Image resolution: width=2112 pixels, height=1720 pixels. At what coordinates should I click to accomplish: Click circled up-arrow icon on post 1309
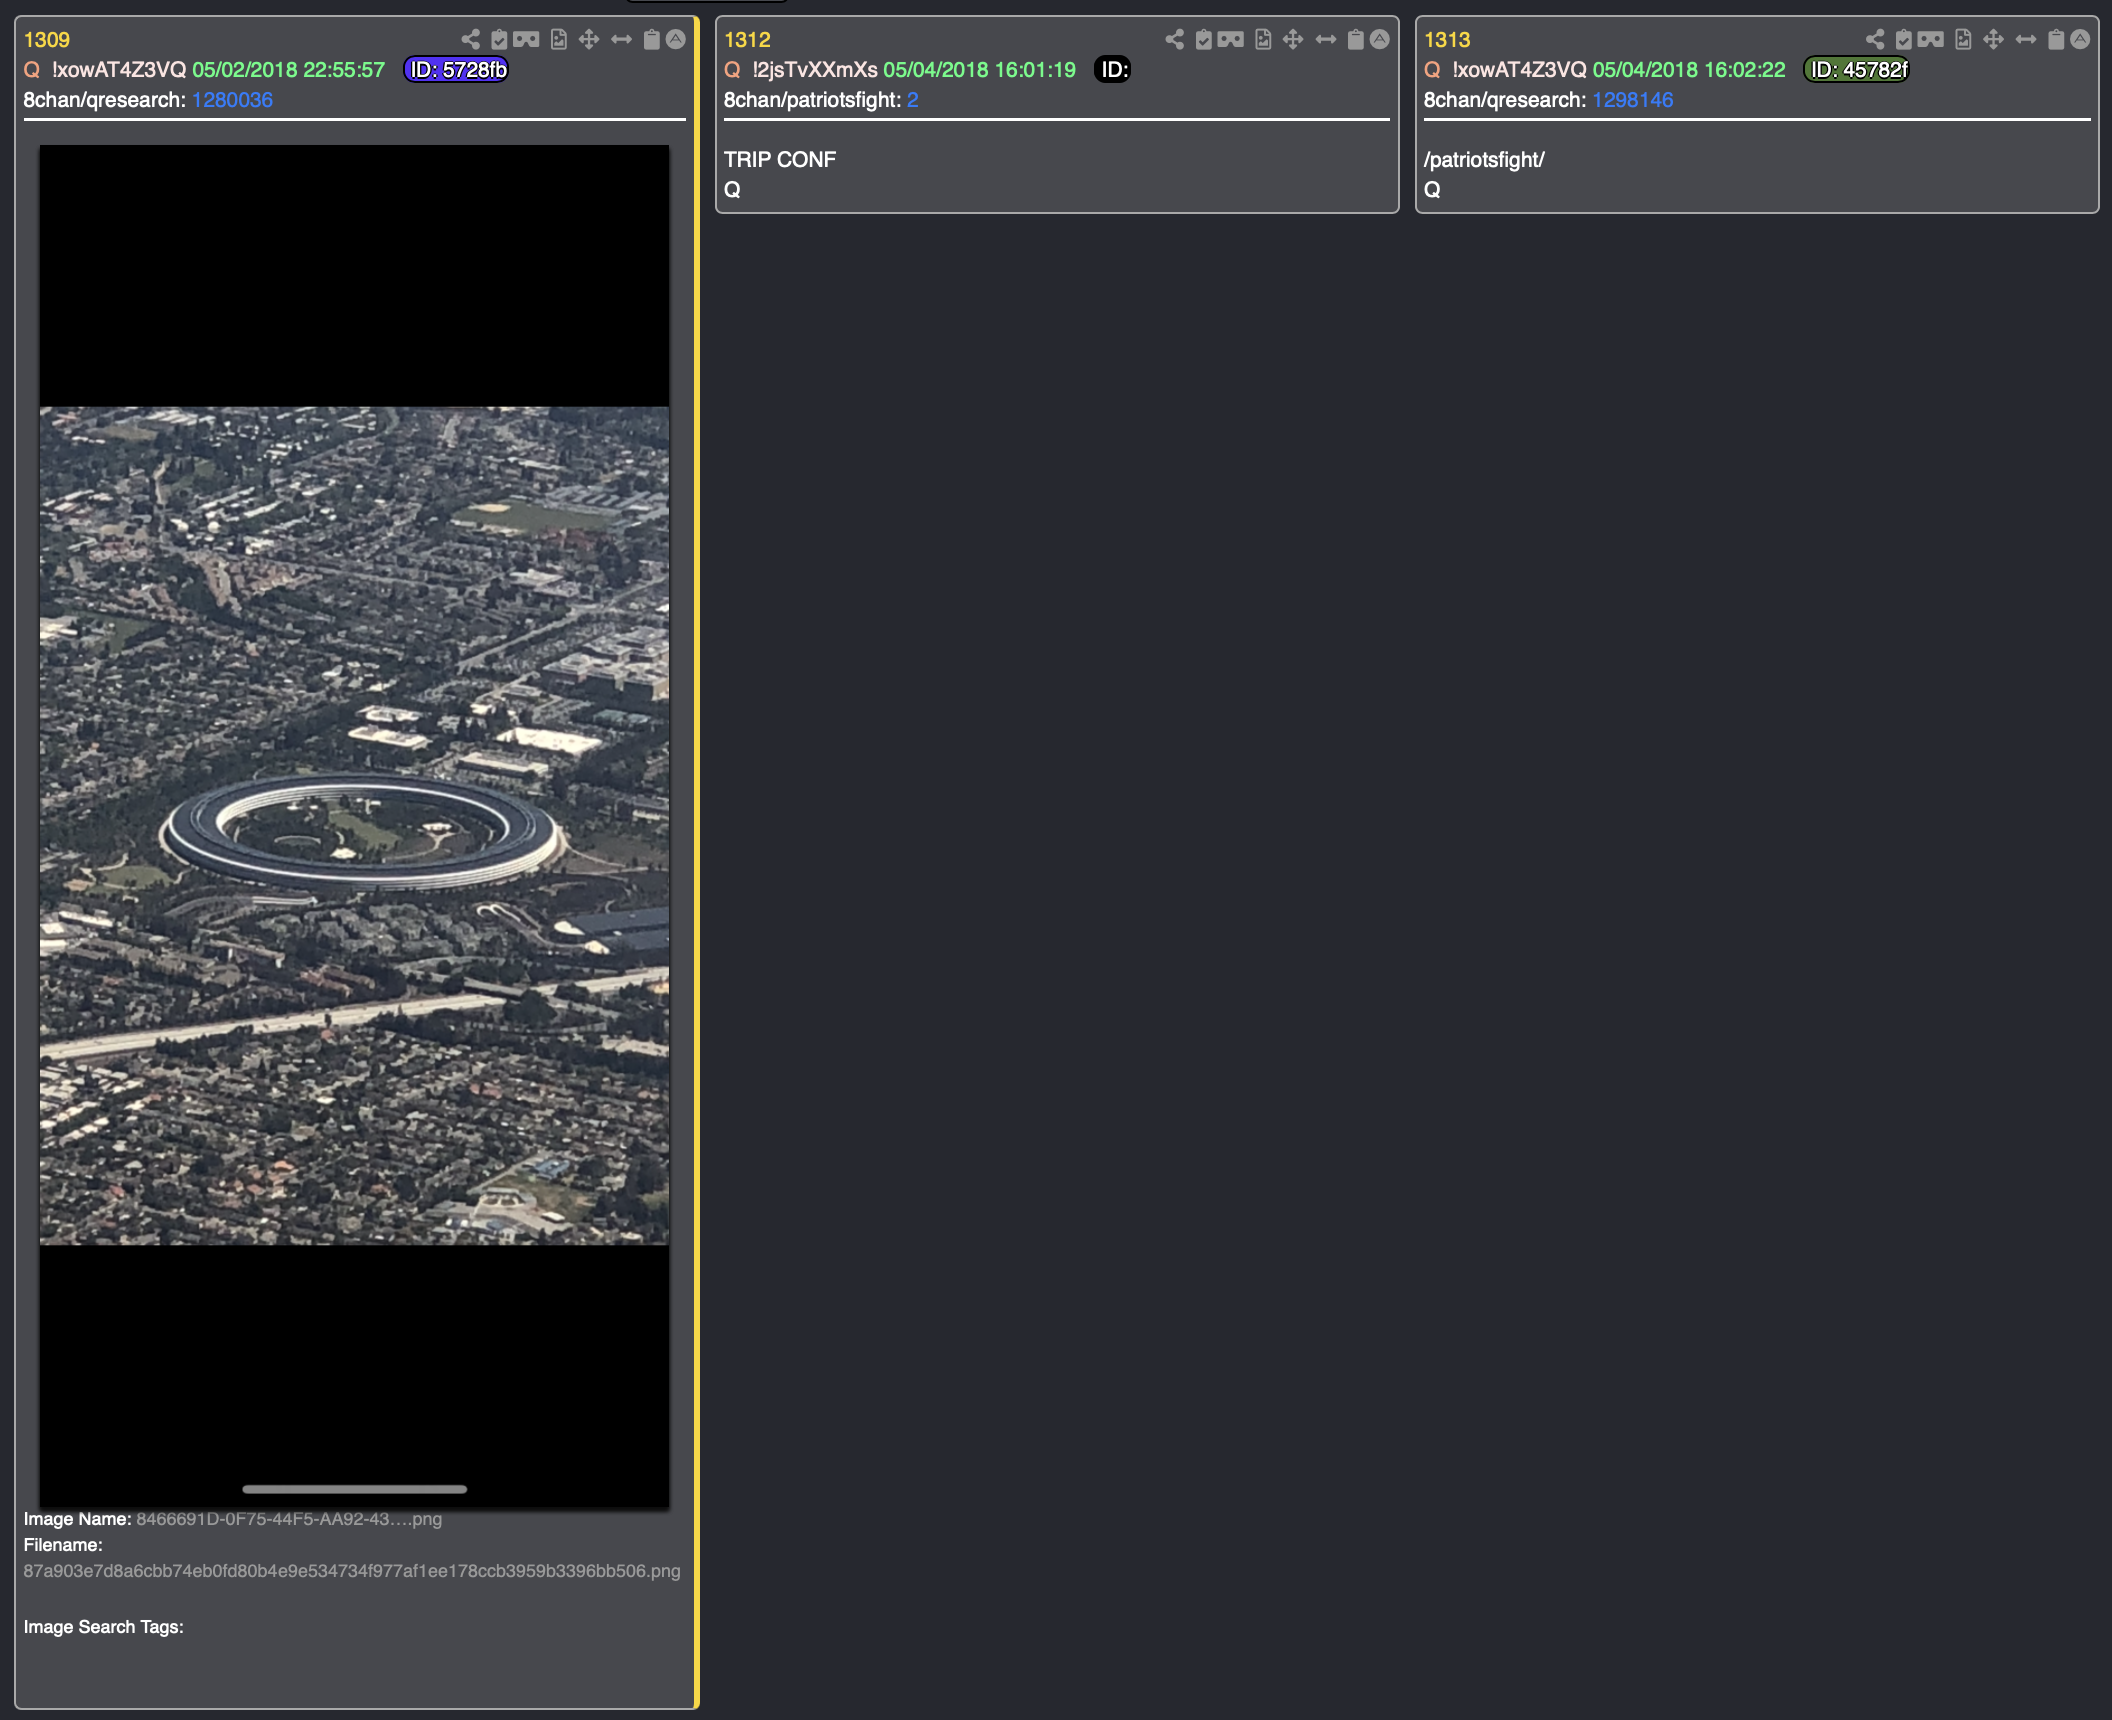click(x=676, y=40)
